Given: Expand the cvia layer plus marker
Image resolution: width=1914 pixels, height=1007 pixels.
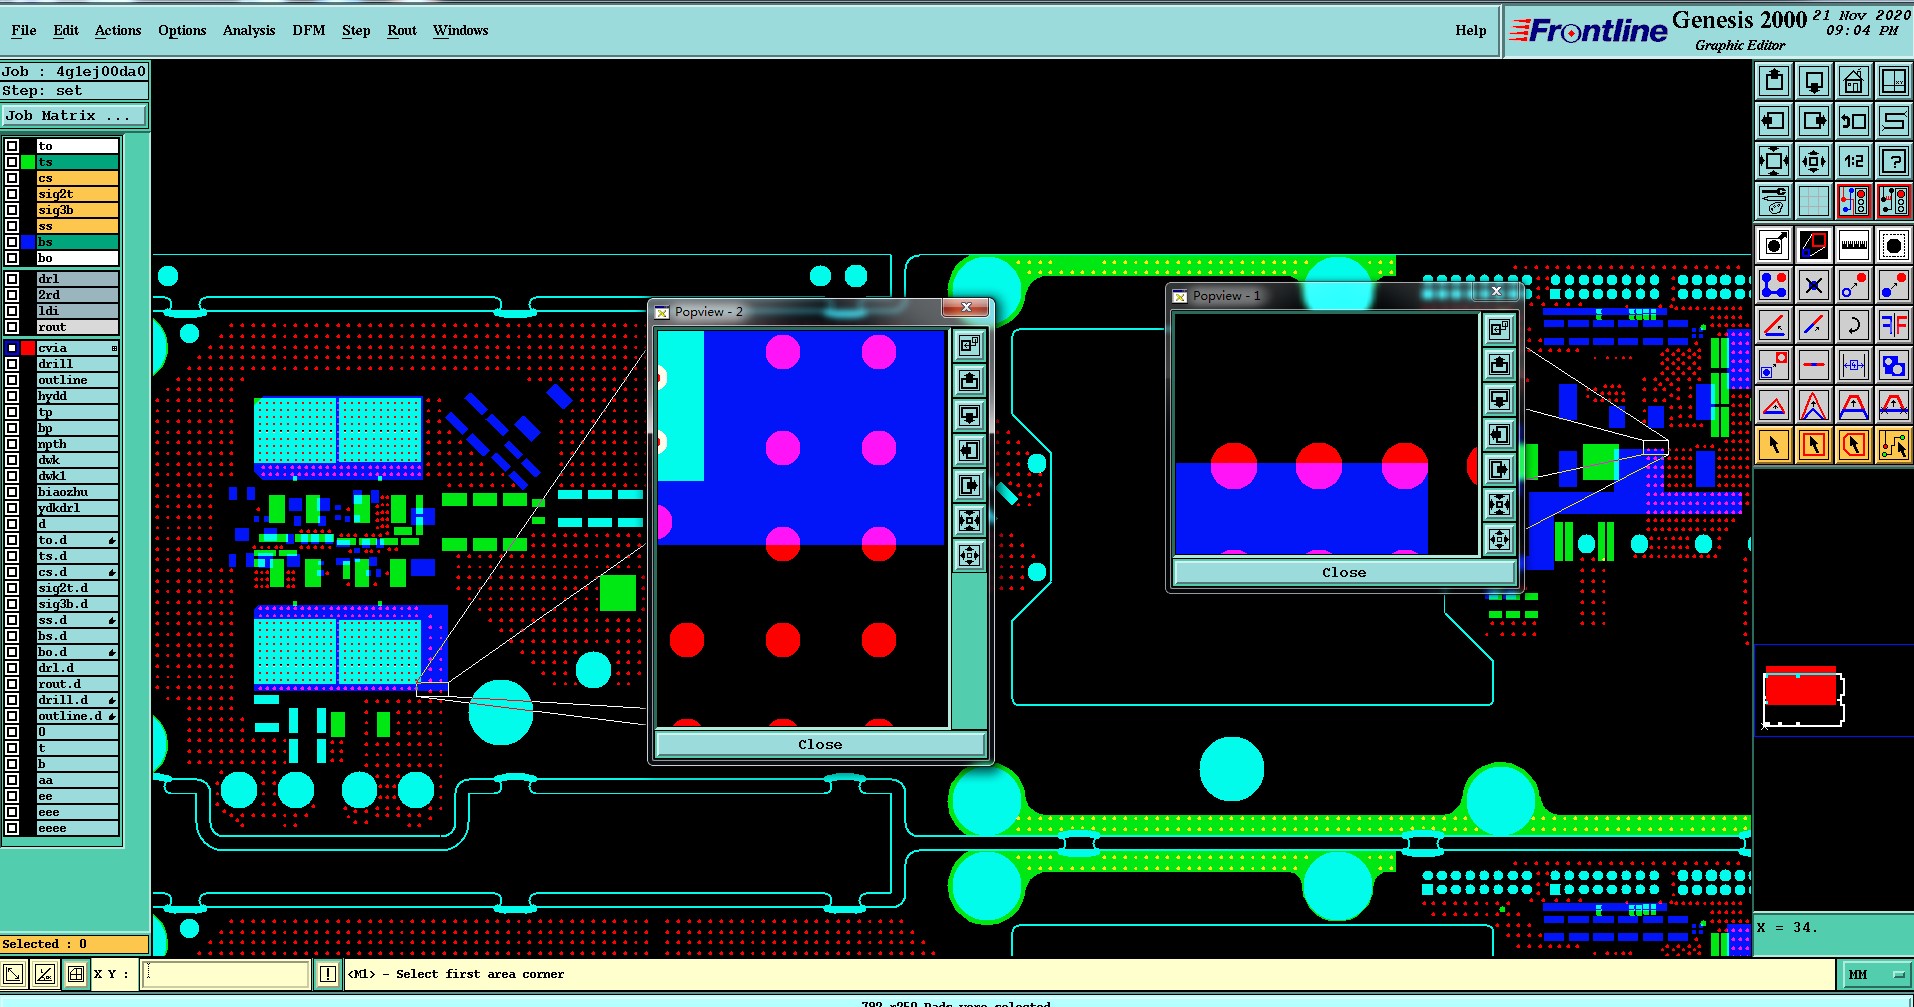Looking at the screenshot, I should [x=114, y=348].
